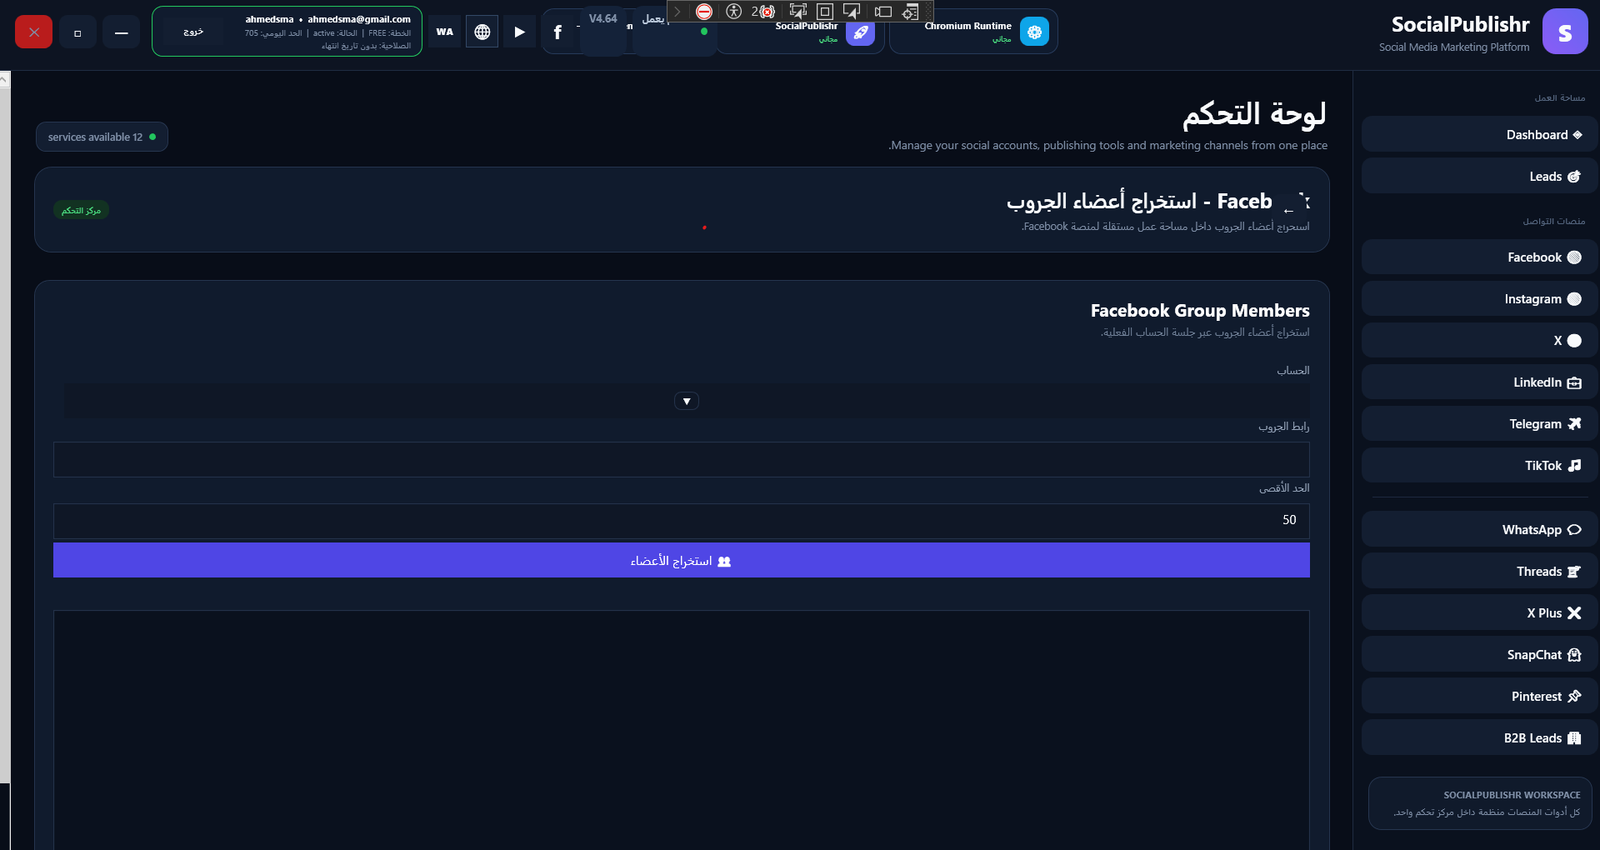Click the purple S SocialPublishr logo
Image resolution: width=1600 pixels, height=850 pixels.
point(1565,32)
